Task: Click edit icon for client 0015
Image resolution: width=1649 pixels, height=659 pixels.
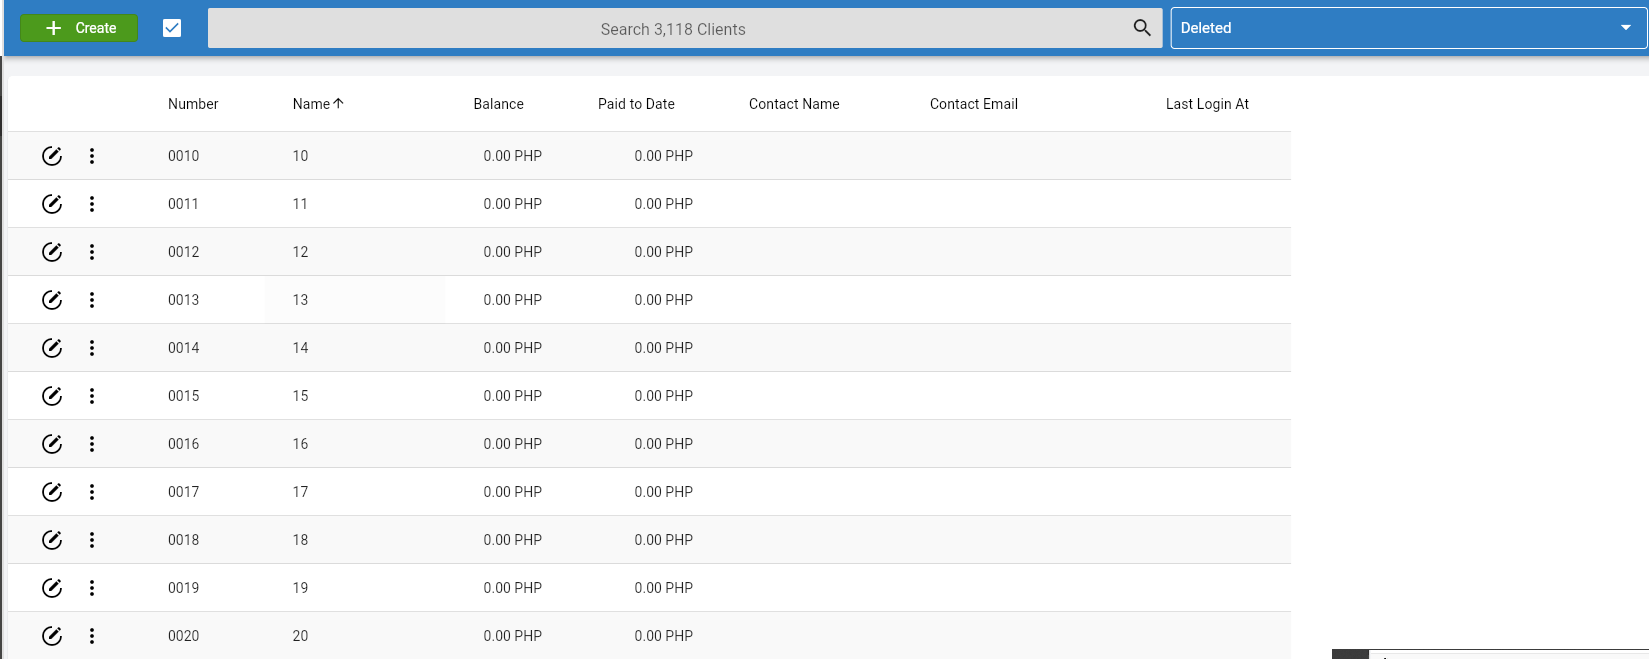Action: [x=52, y=396]
